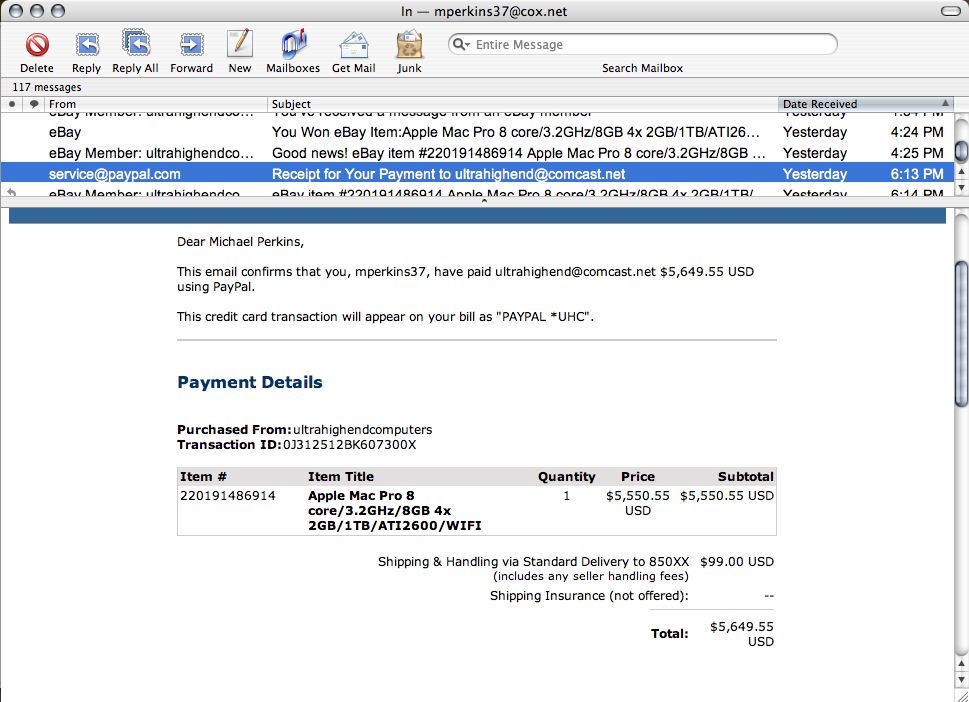Sort by unread status dot column

coord(12,104)
